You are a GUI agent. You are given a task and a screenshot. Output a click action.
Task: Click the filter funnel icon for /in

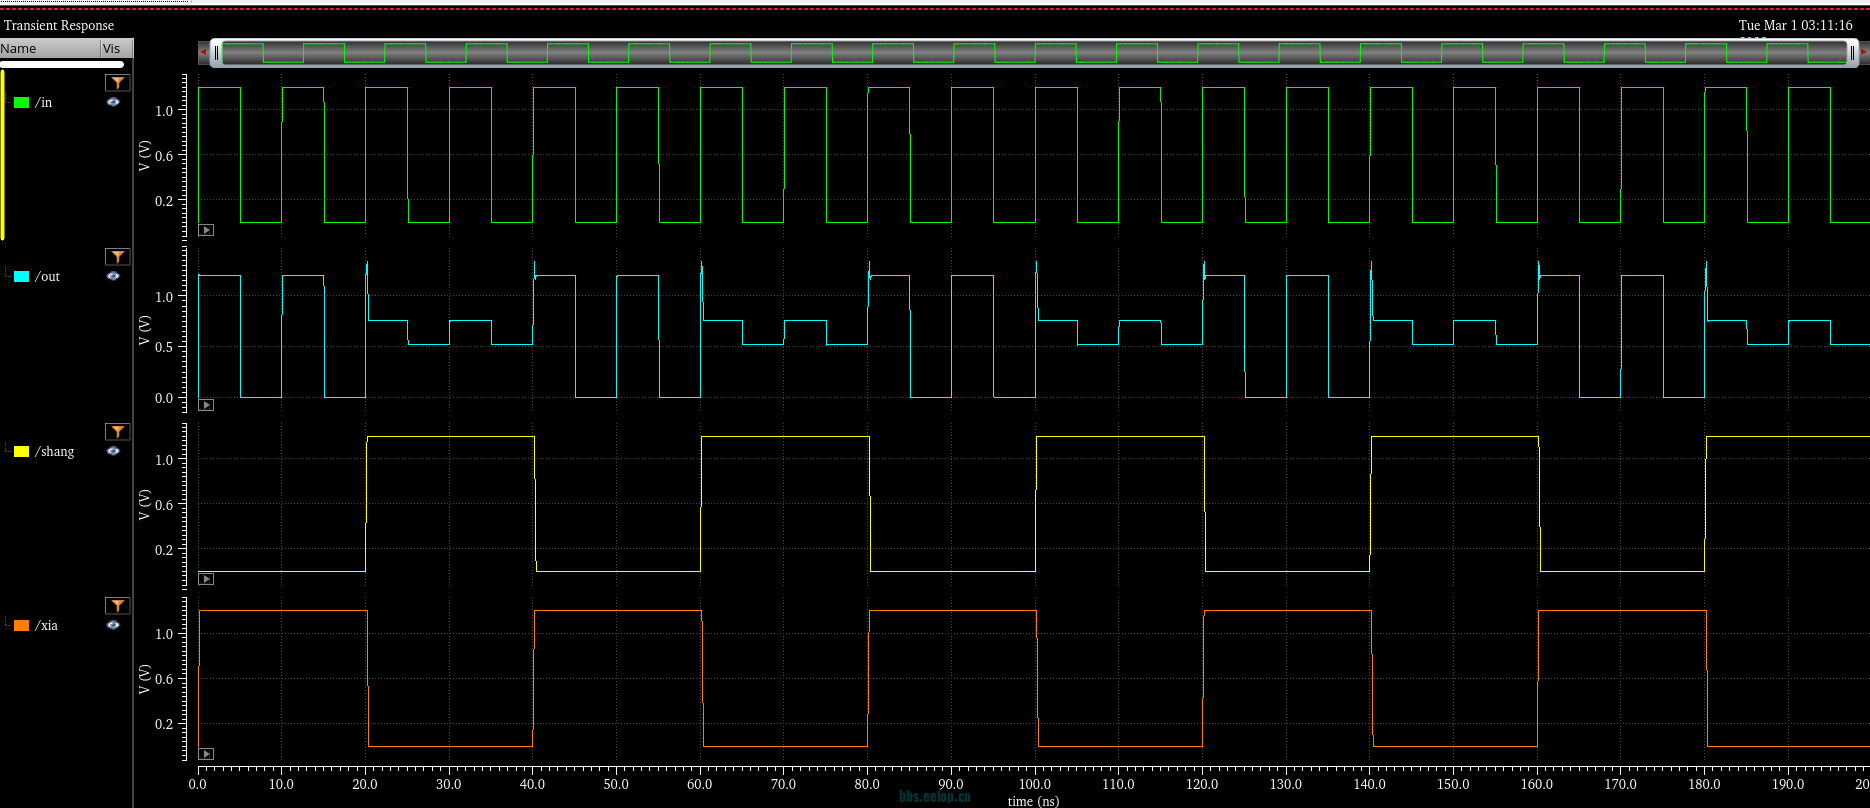(118, 83)
